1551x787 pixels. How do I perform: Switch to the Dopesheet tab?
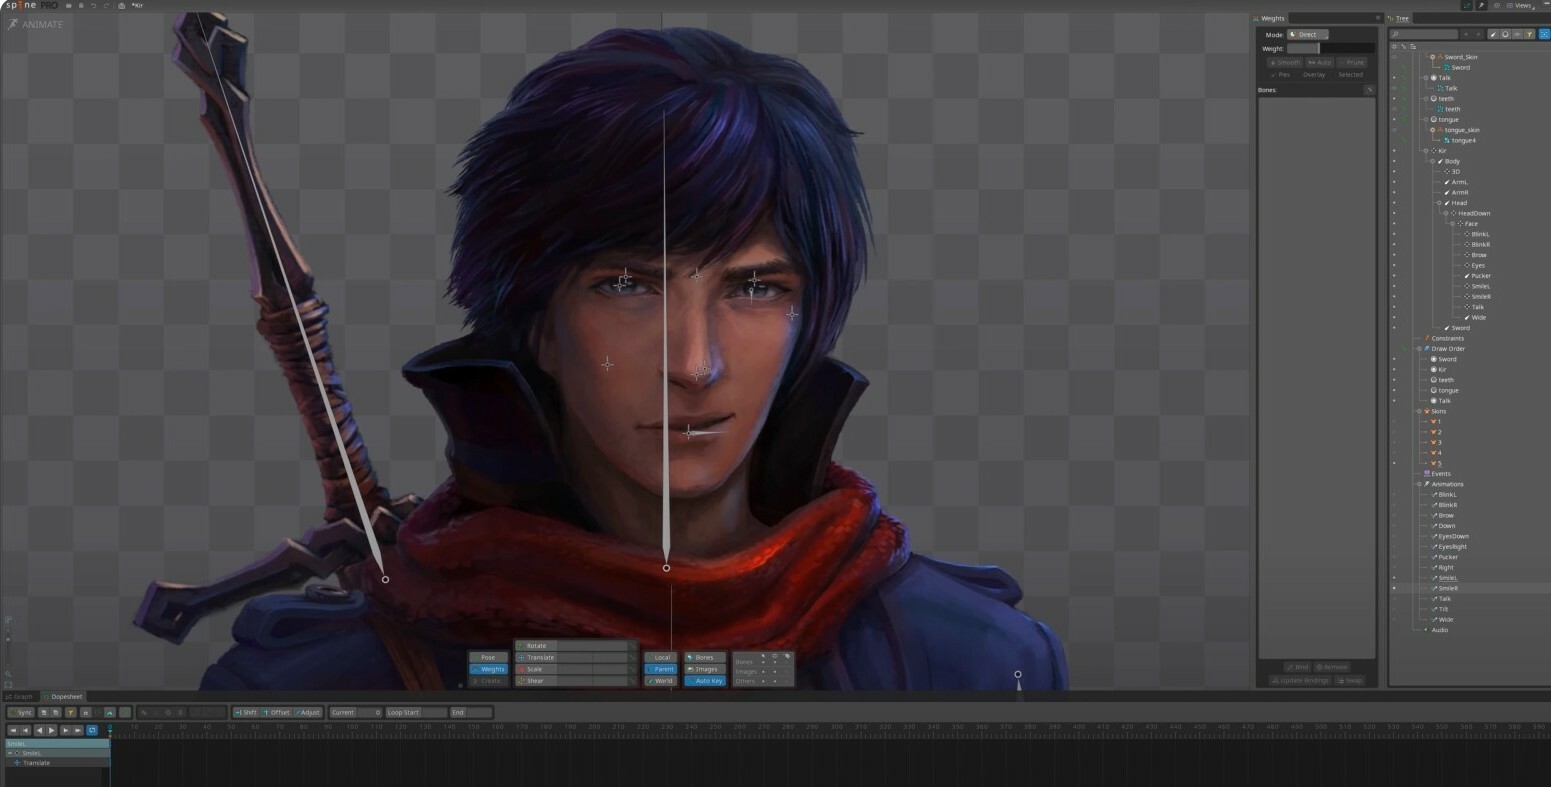(x=64, y=696)
